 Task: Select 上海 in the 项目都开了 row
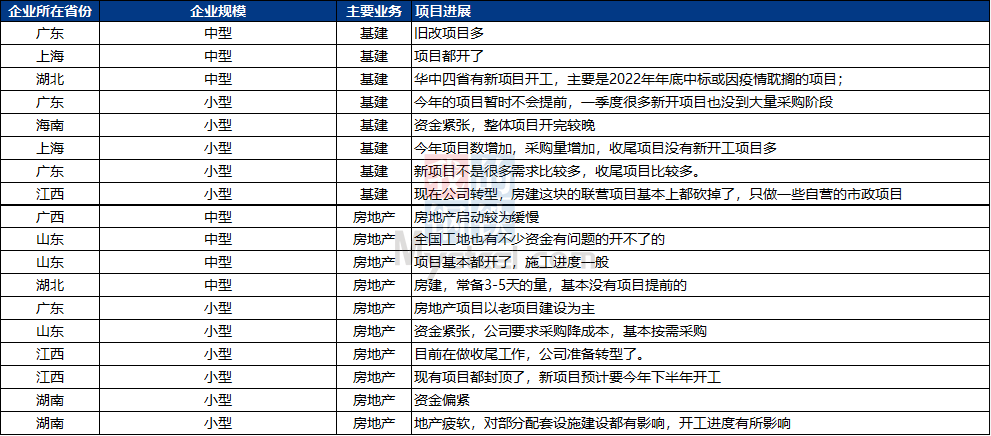(x=50, y=56)
